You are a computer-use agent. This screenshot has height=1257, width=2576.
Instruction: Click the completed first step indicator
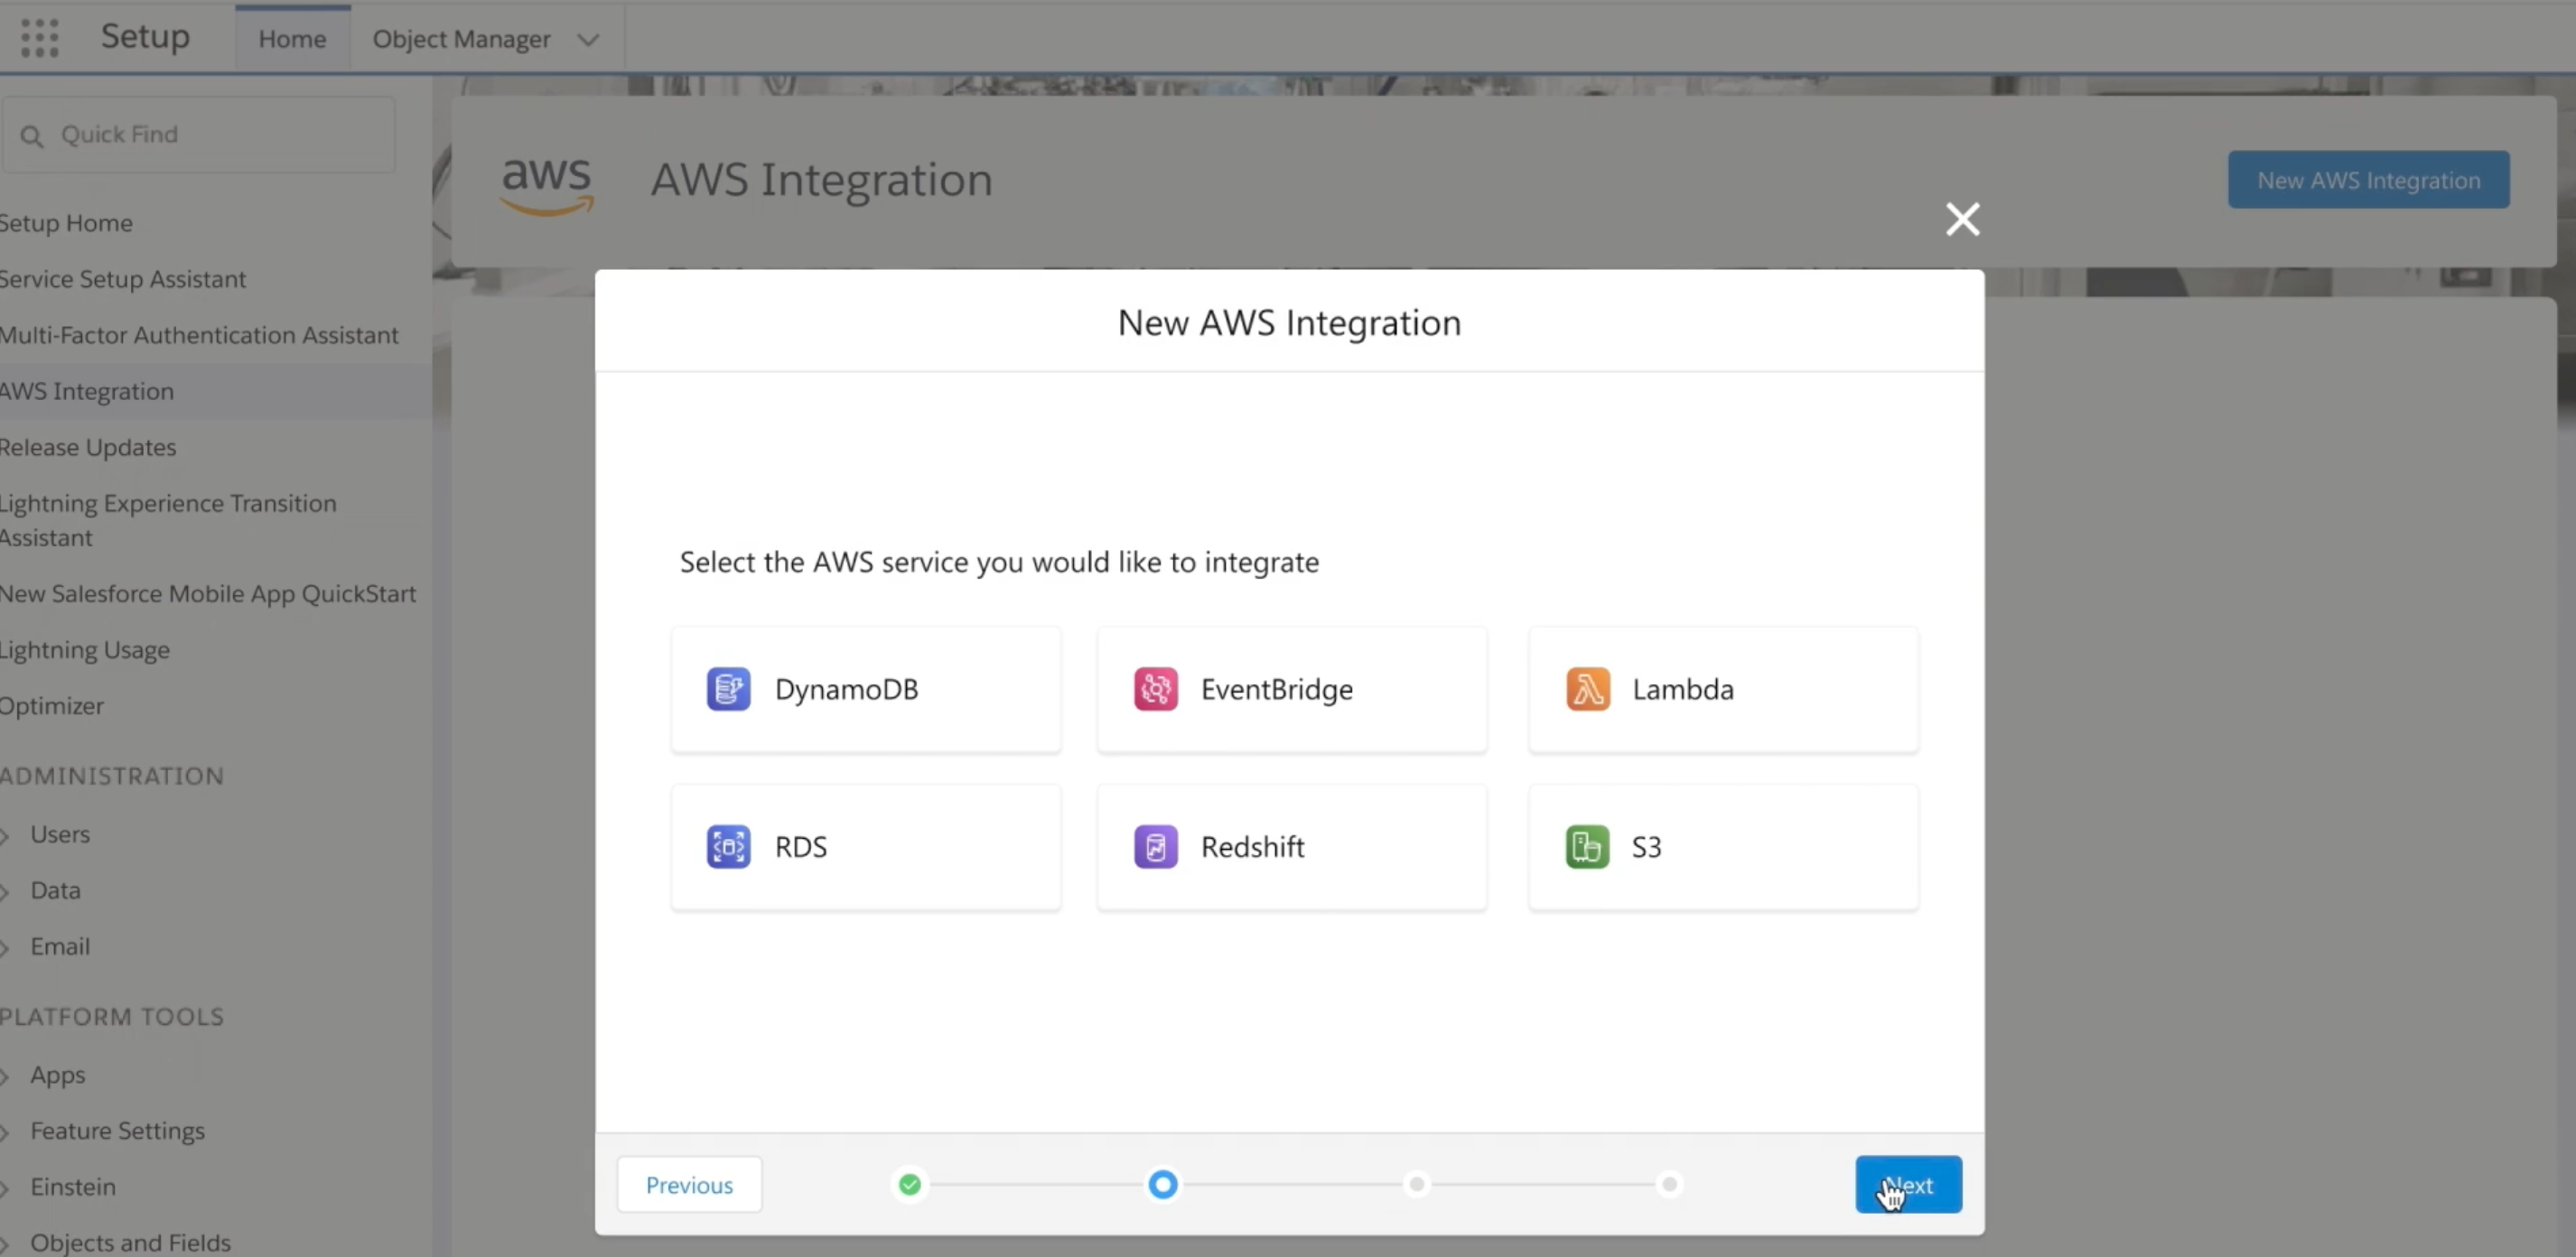(911, 1183)
